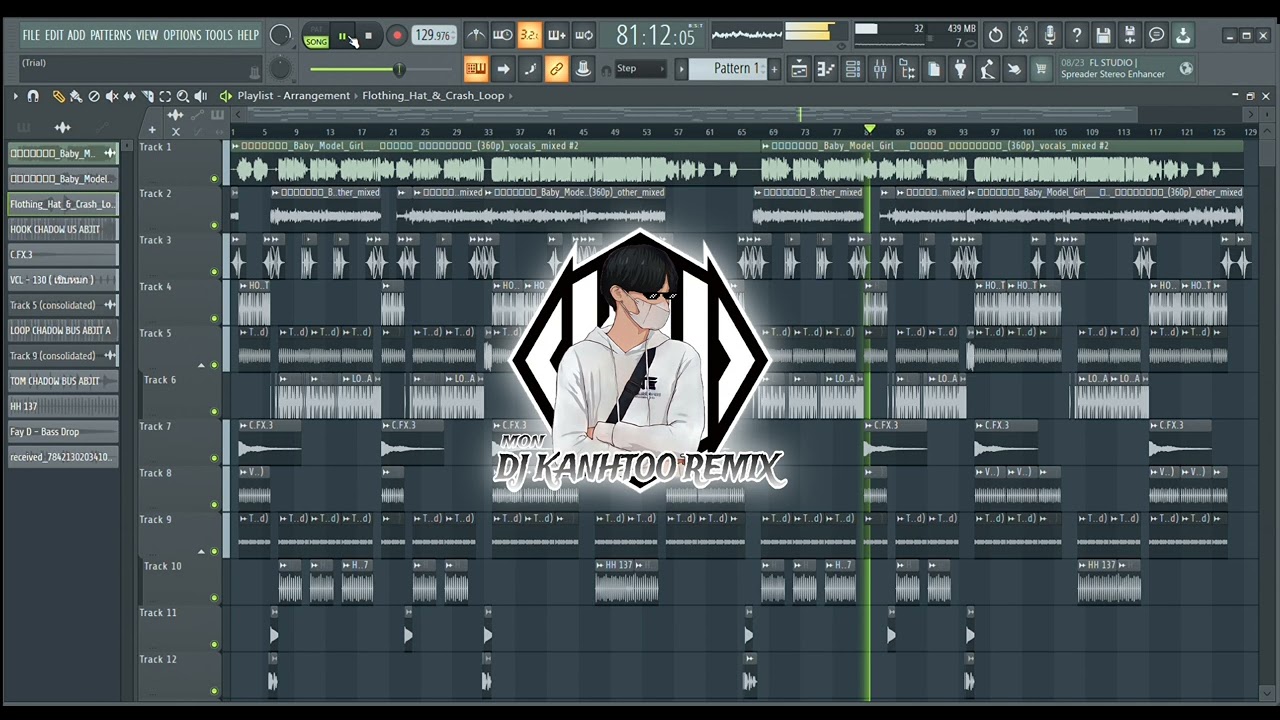Screen dimensions: 1280x720
Task: Mute Track 8 with its green dot
Action: (x=214, y=504)
